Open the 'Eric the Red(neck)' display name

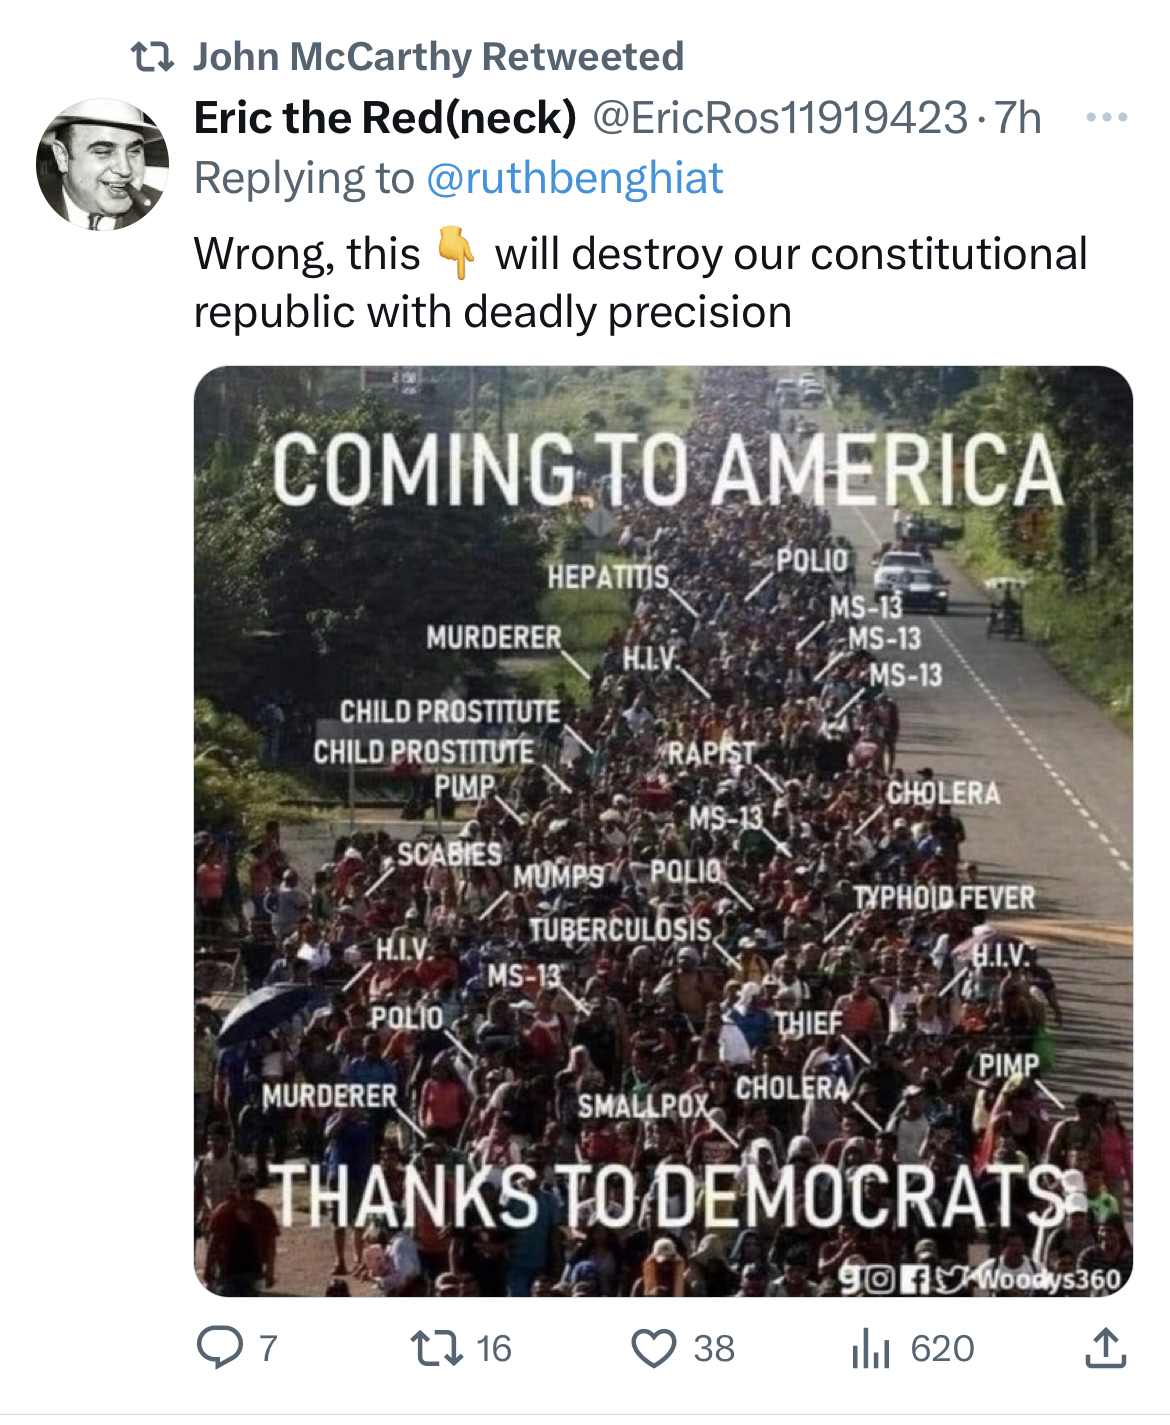point(385,118)
